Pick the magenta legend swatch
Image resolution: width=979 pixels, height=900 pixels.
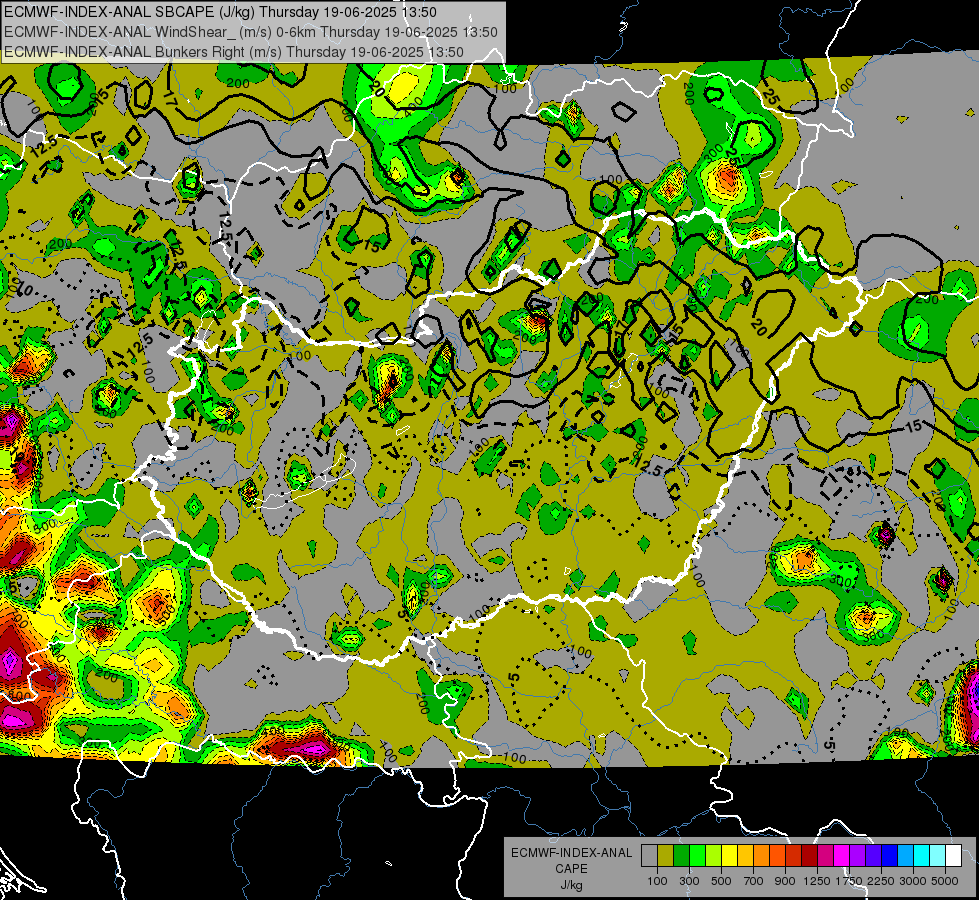pos(842,856)
